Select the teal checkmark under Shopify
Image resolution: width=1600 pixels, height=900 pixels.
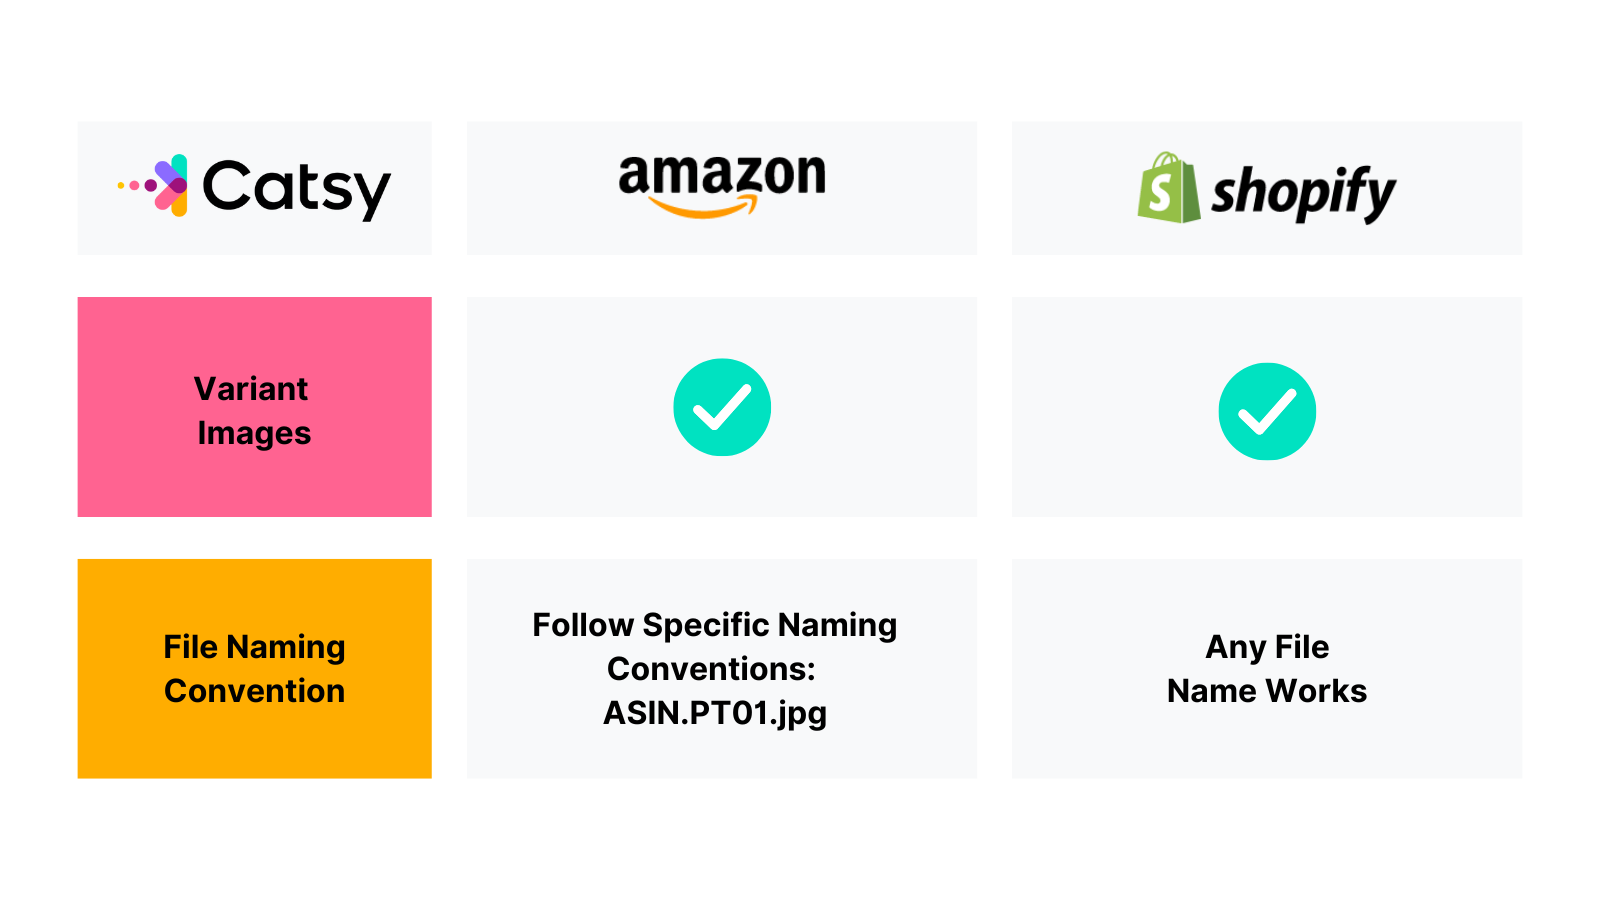pyautogui.click(x=1267, y=411)
